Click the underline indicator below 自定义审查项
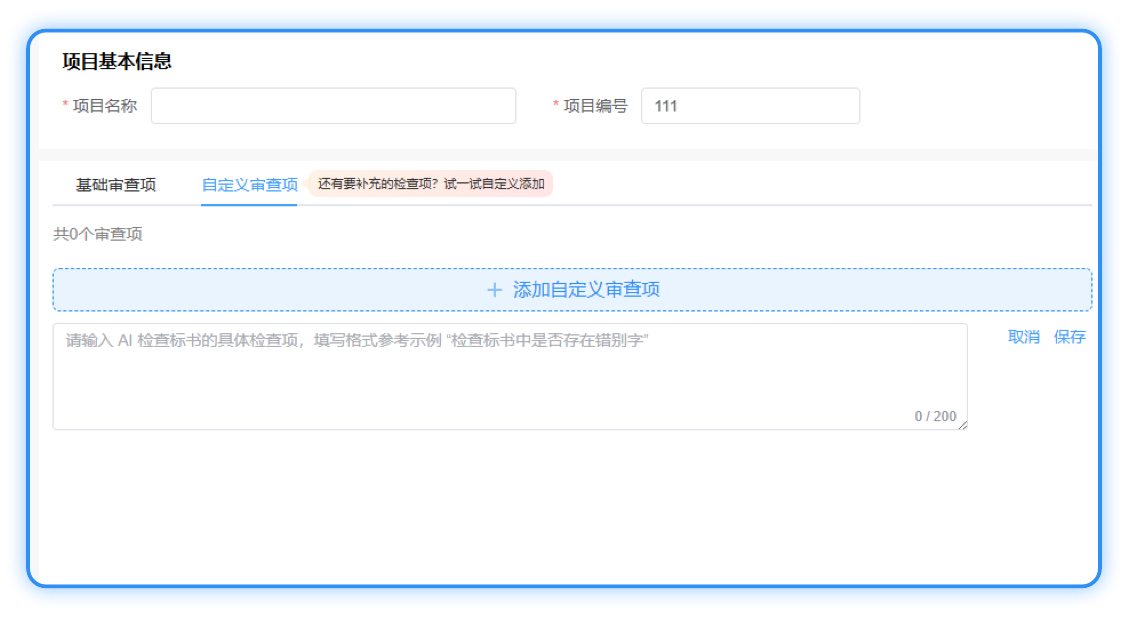This screenshot has width=1128, height=620. [x=249, y=204]
